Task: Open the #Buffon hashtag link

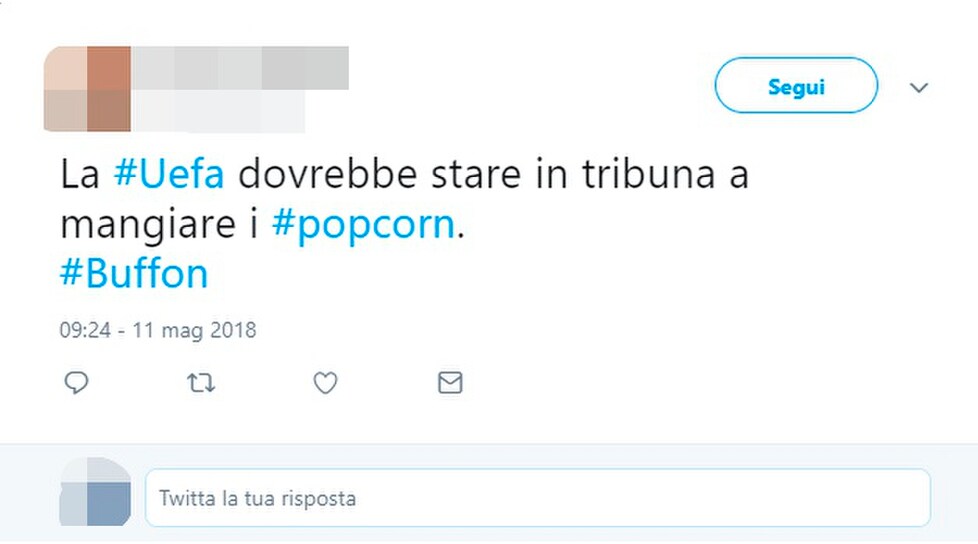Action: [x=133, y=273]
